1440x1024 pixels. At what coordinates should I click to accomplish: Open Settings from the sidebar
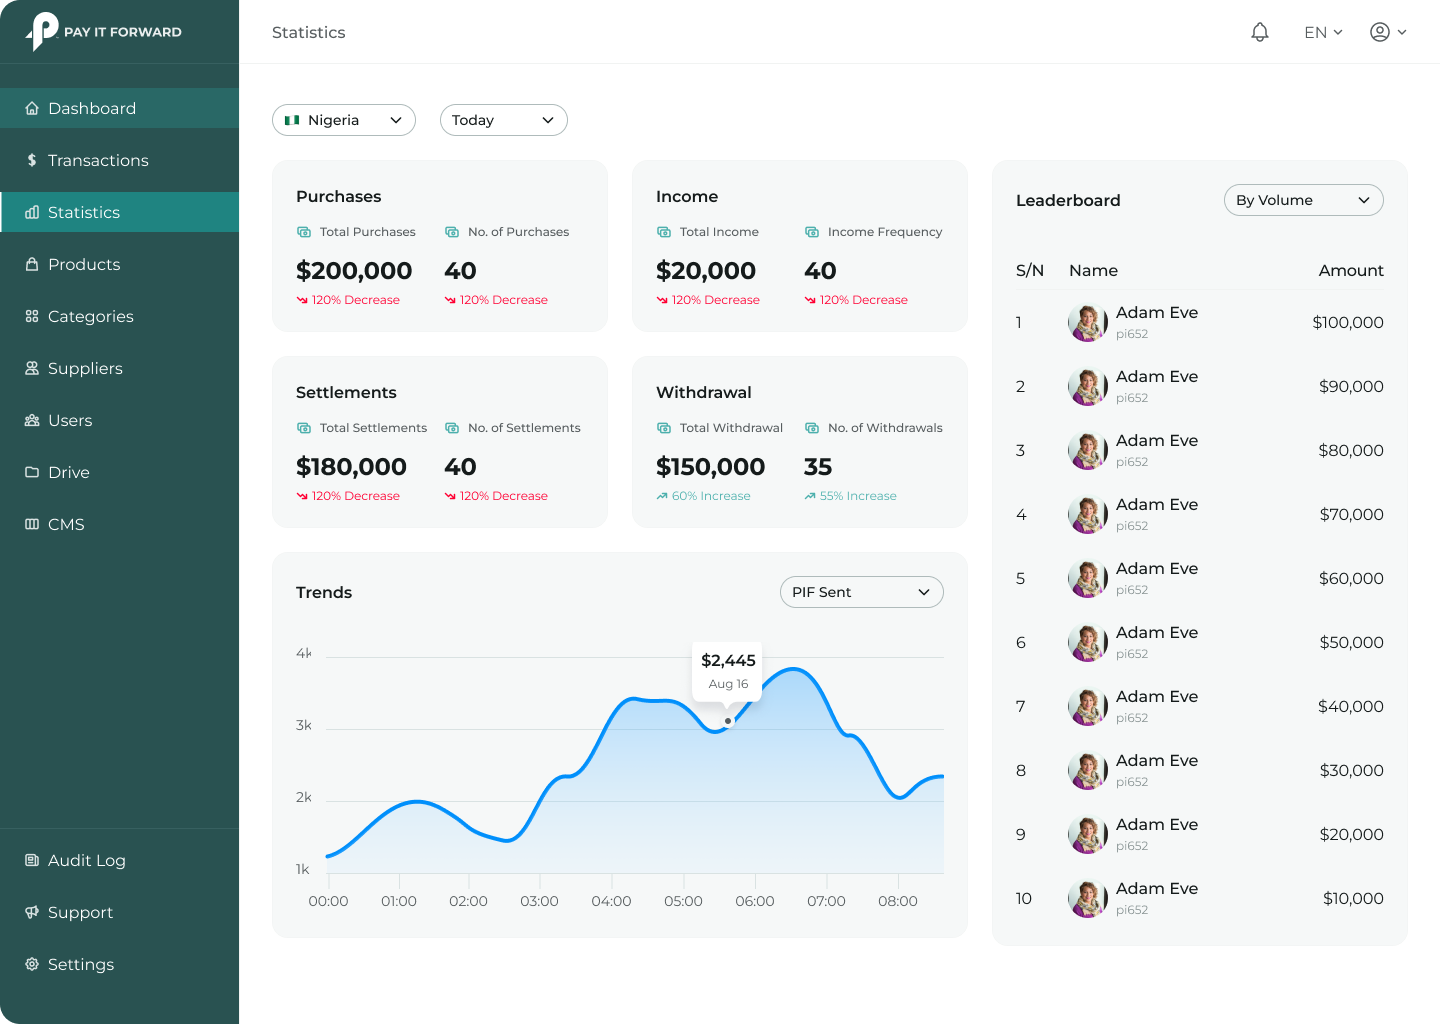(x=80, y=964)
